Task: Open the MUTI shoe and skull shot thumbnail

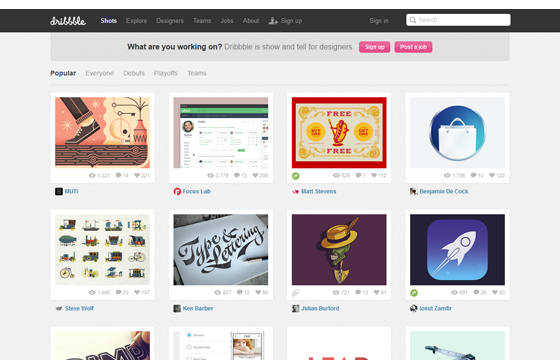Action: (x=102, y=132)
